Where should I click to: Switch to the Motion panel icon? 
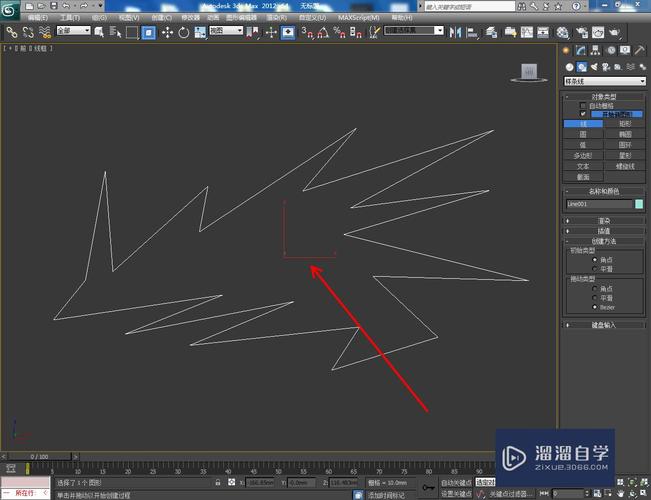611,51
